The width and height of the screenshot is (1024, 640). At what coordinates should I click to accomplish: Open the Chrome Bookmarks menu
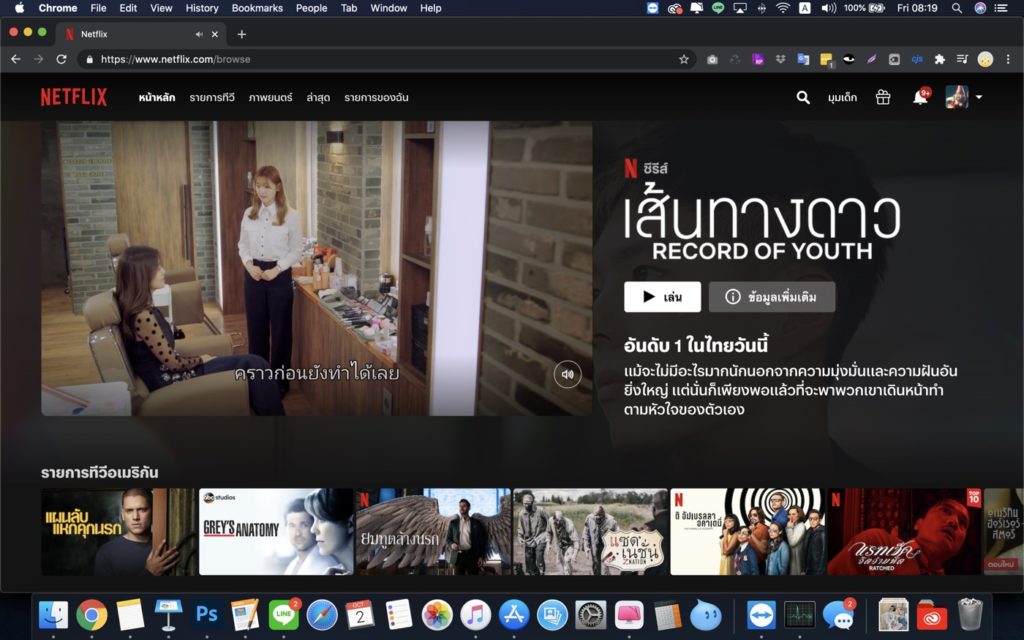tap(257, 8)
